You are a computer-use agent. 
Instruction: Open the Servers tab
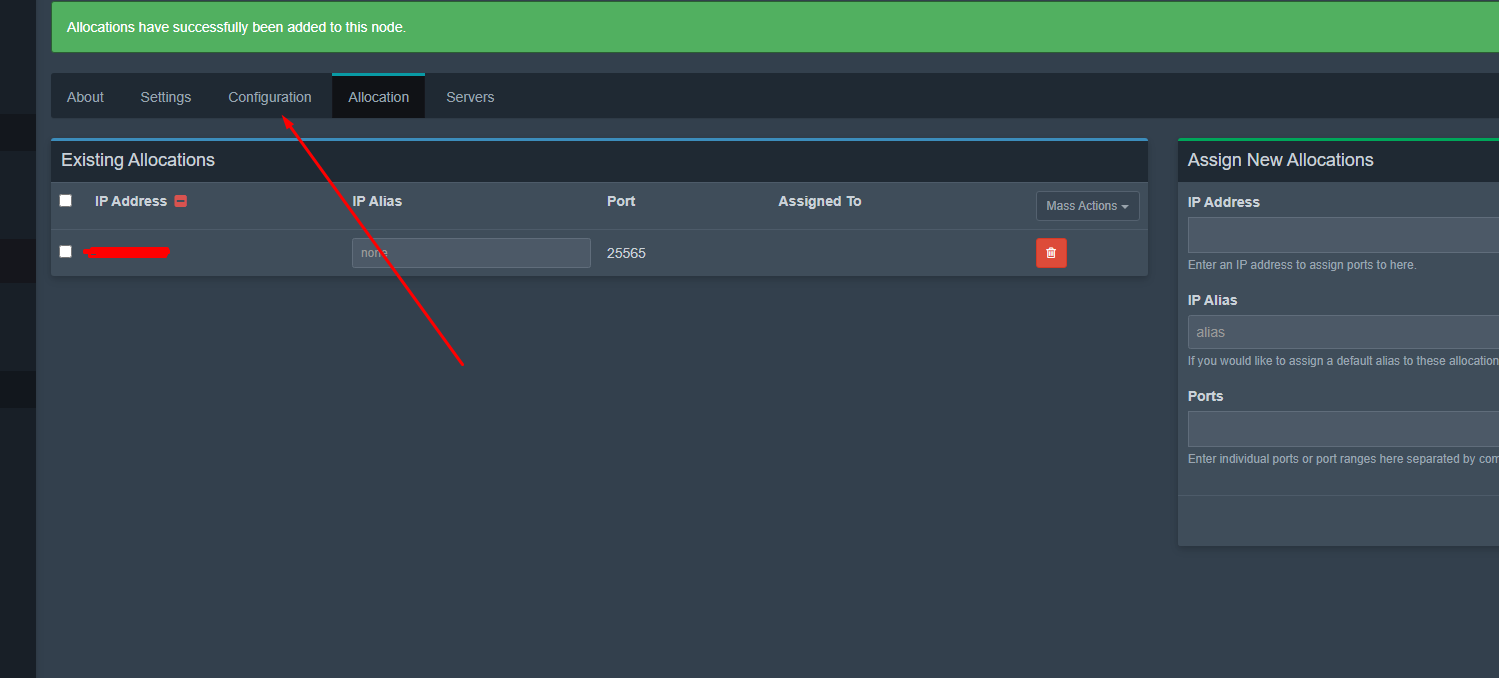click(470, 97)
